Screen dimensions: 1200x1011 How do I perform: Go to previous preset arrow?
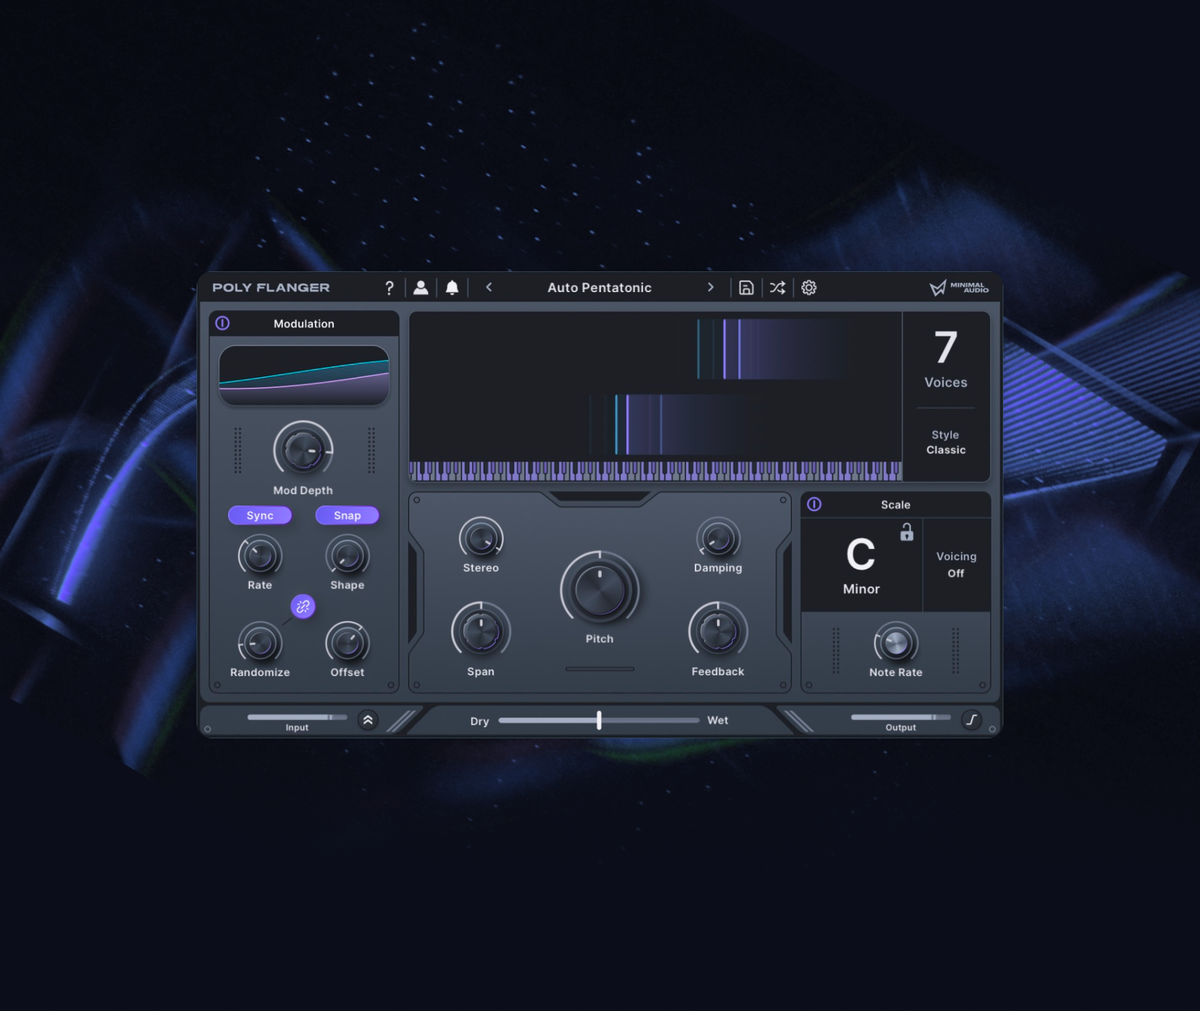(489, 287)
